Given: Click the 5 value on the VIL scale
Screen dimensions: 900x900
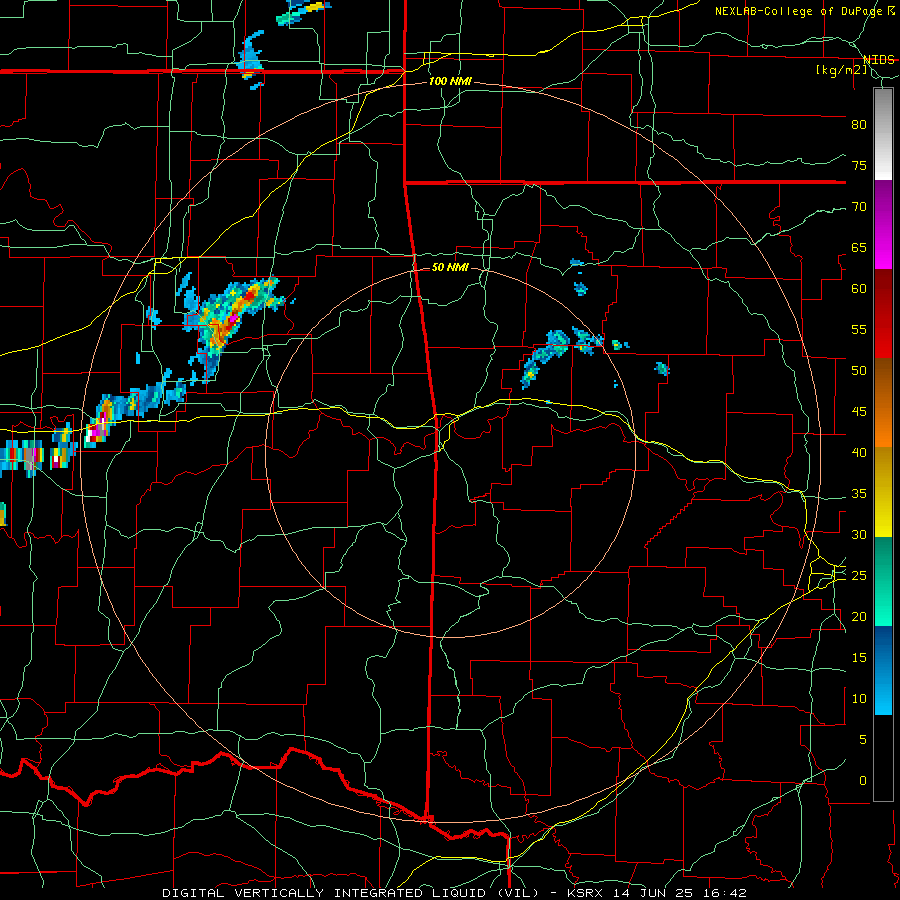Looking at the screenshot, I should pos(863,740).
